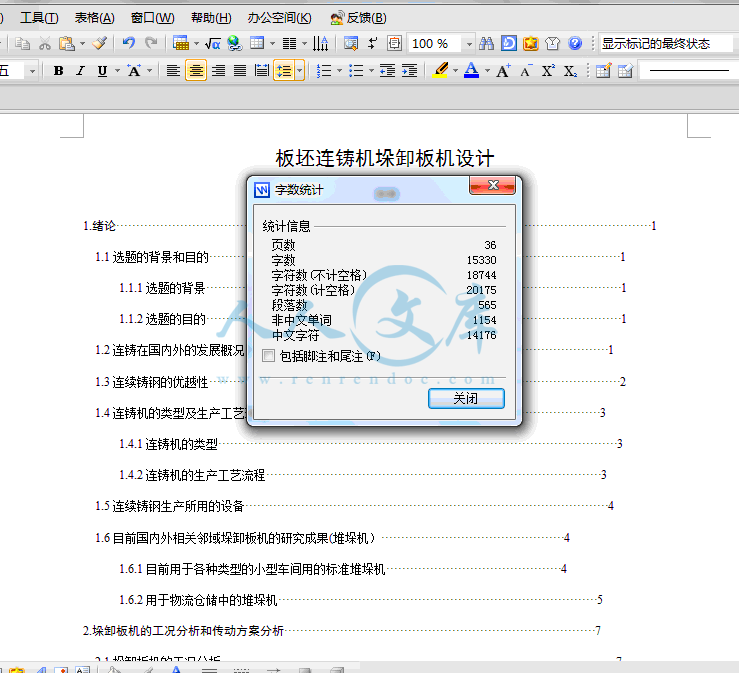Apply the yellow highlight color pen

[441, 71]
